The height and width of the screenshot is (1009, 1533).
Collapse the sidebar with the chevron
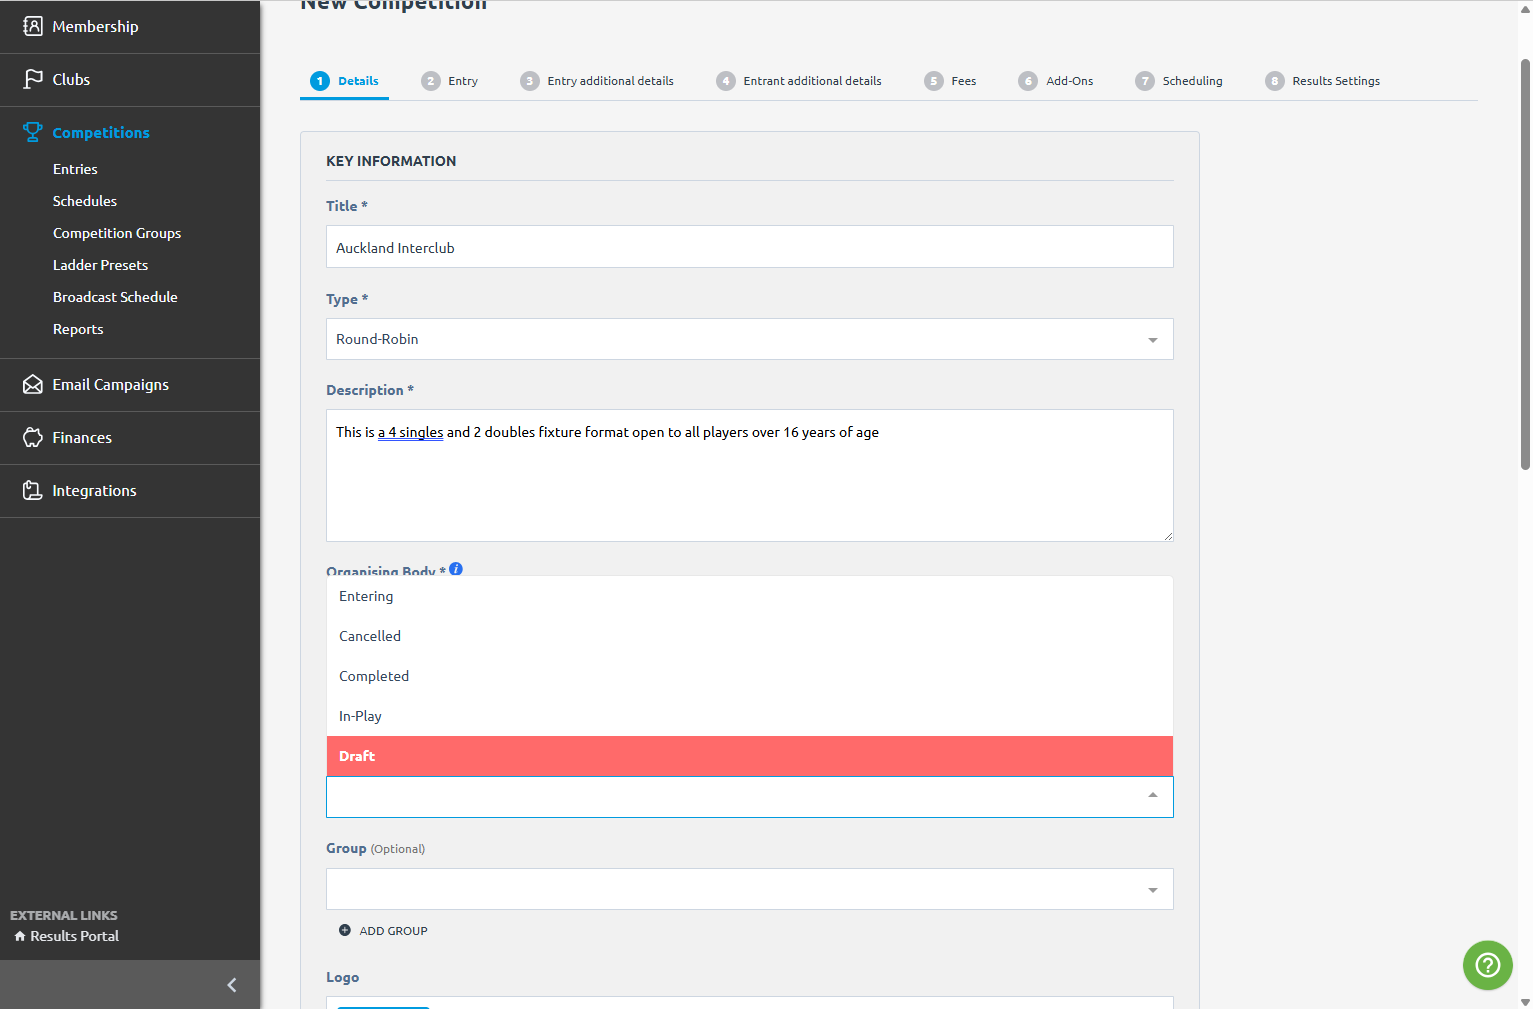pyautogui.click(x=232, y=985)
